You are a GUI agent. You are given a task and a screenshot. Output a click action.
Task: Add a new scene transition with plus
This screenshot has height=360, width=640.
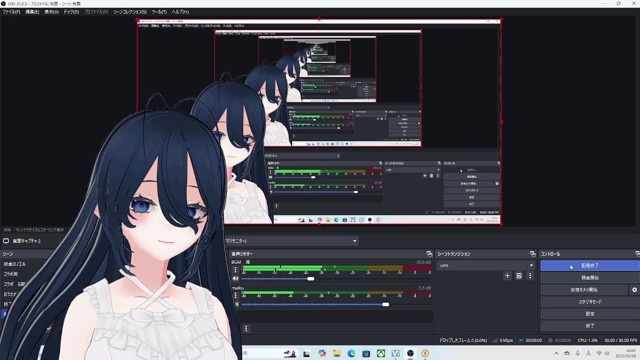(507, 276)
